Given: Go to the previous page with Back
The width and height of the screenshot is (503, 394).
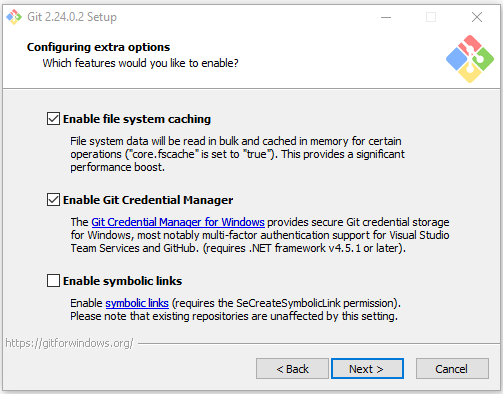Looking at the screenshot, I should pos(292,369).
